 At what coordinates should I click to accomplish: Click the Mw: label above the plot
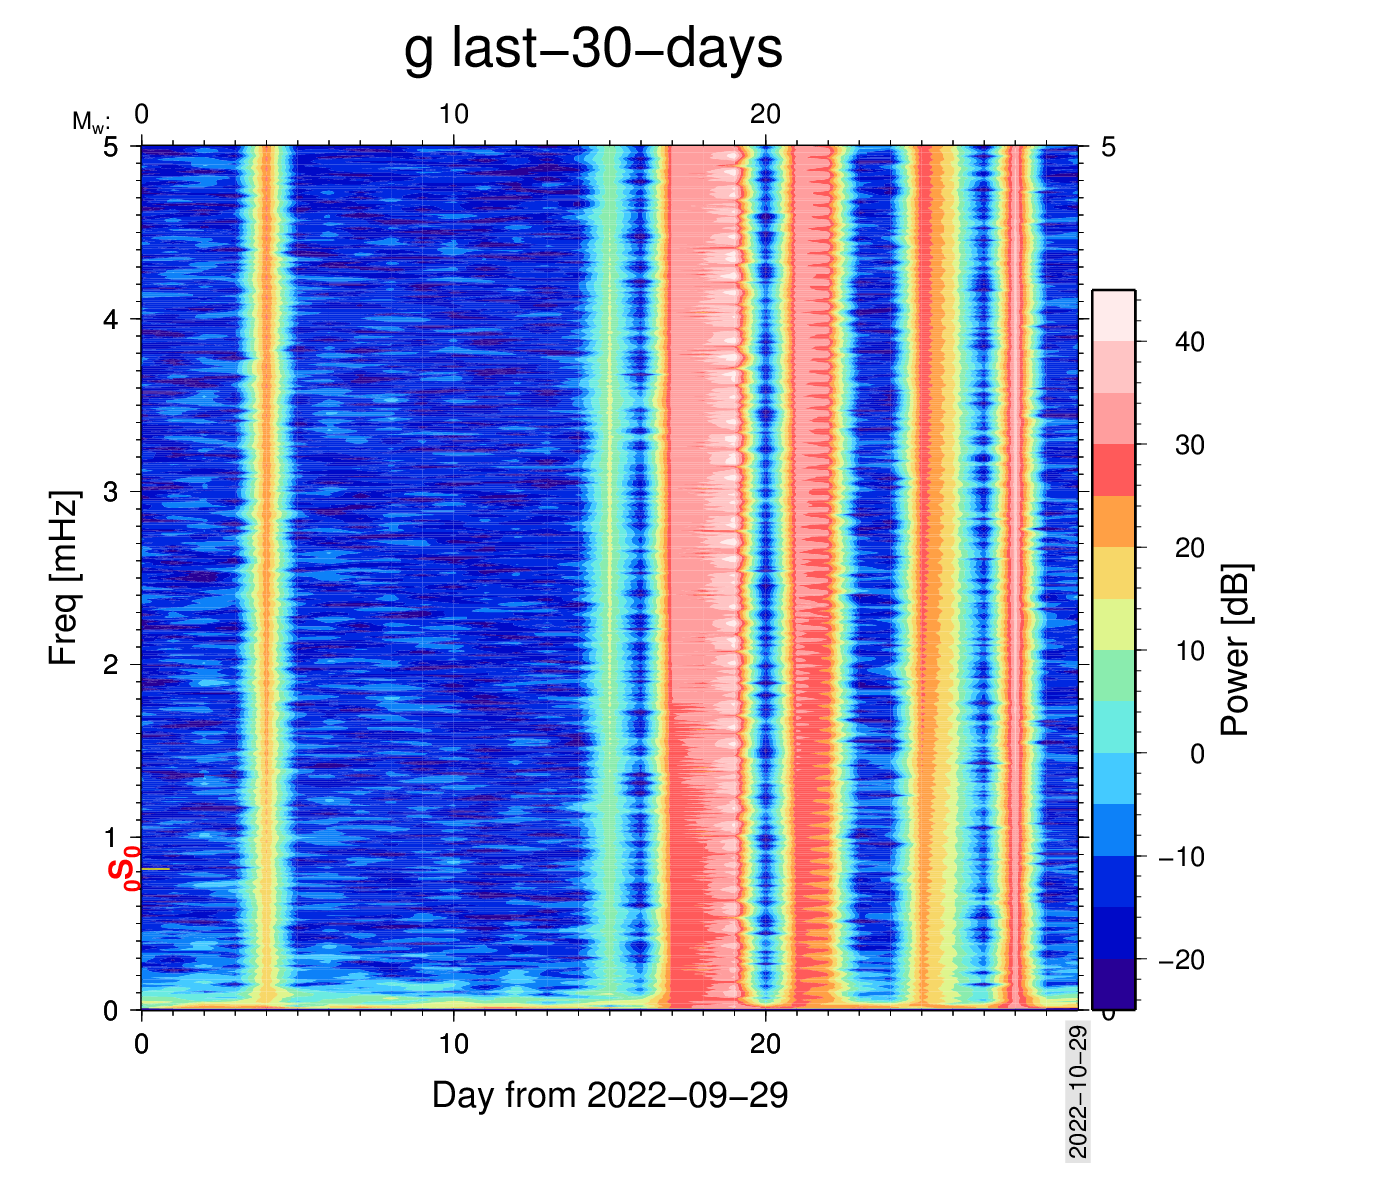coord(90,122)
